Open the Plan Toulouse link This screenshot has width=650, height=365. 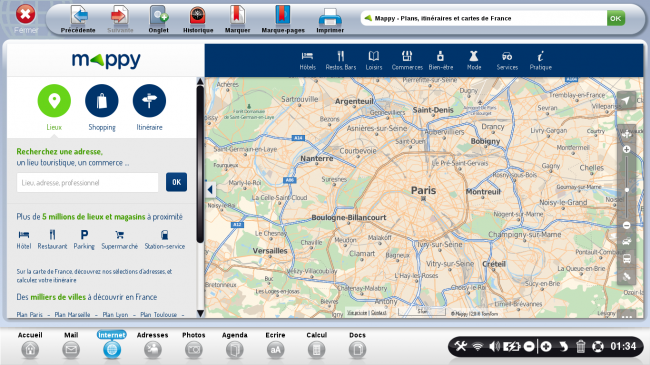point(159,314)
